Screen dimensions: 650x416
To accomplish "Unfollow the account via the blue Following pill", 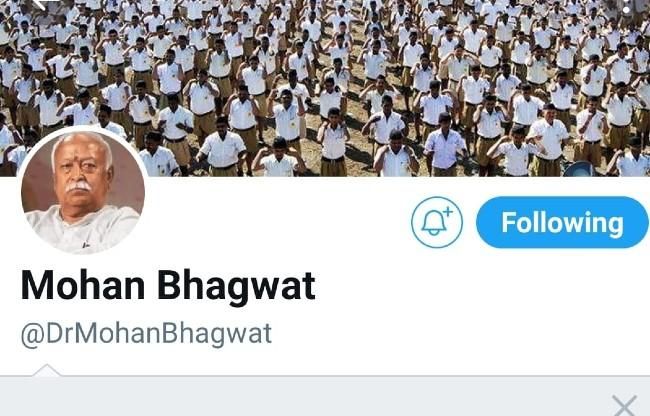I will 562,223.
